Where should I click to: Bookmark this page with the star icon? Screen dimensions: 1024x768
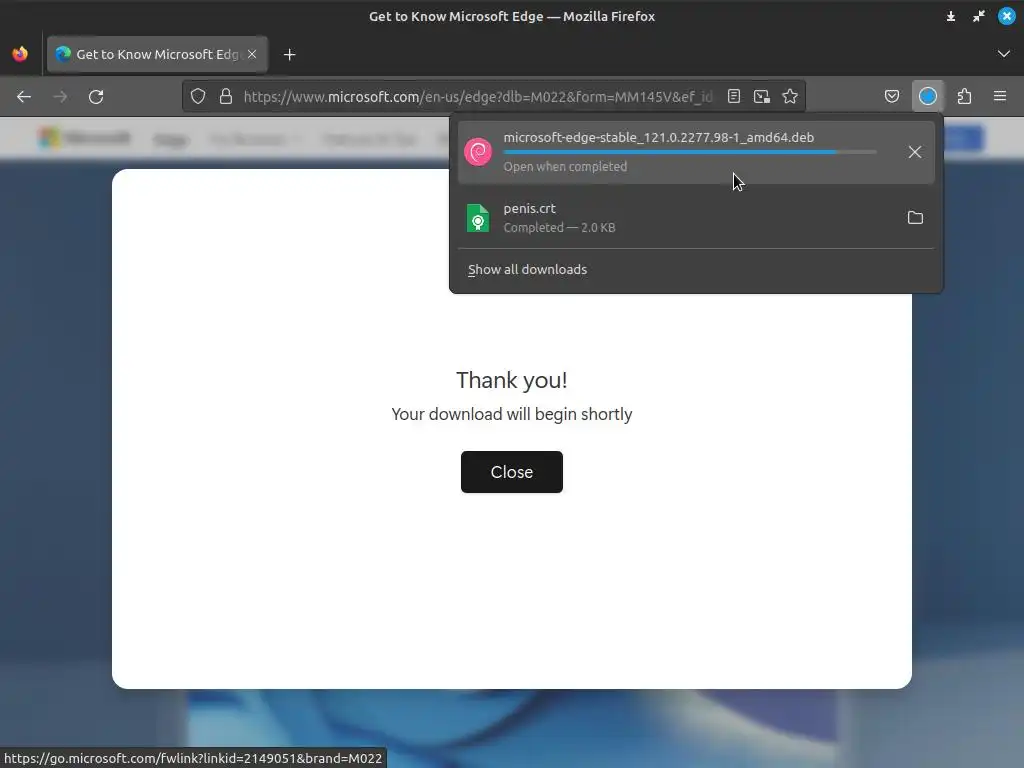(x=790, y=97)
